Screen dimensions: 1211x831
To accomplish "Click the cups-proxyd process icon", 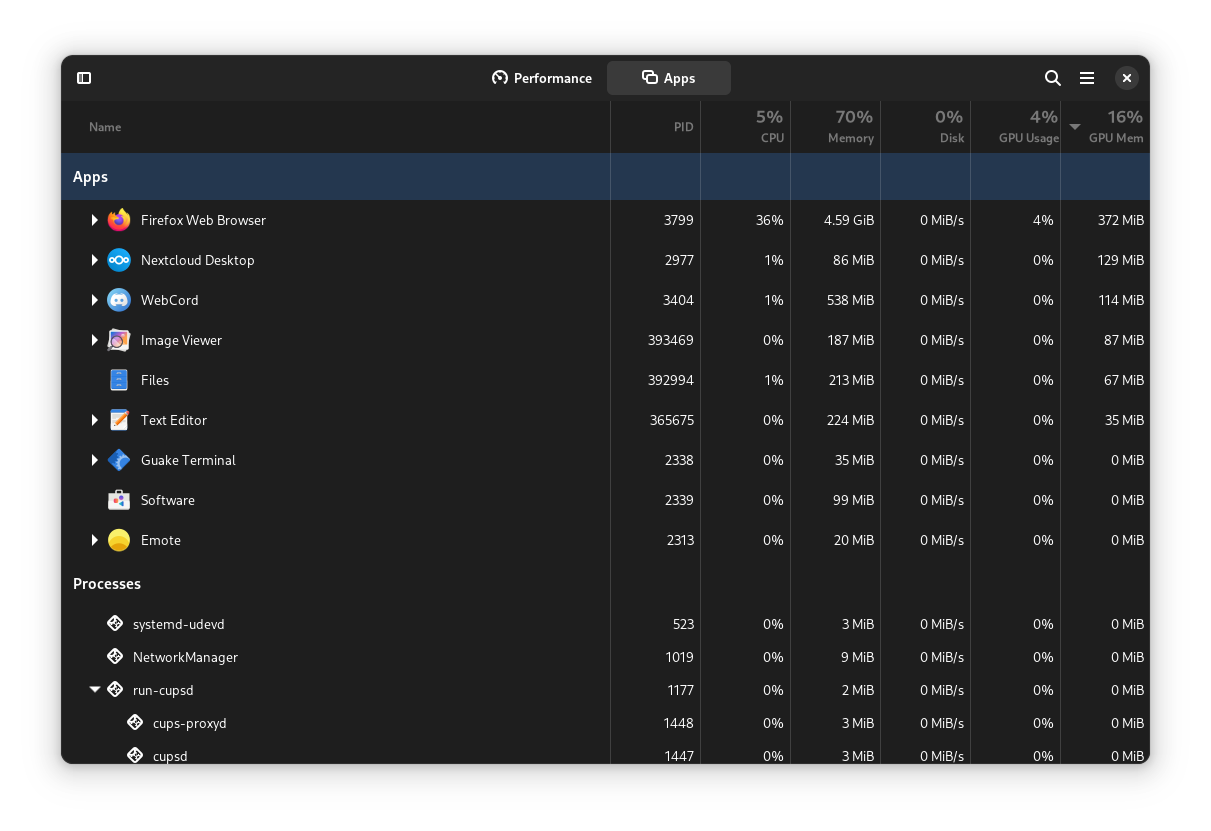I will pyautogui.click(x=135, y=723).
